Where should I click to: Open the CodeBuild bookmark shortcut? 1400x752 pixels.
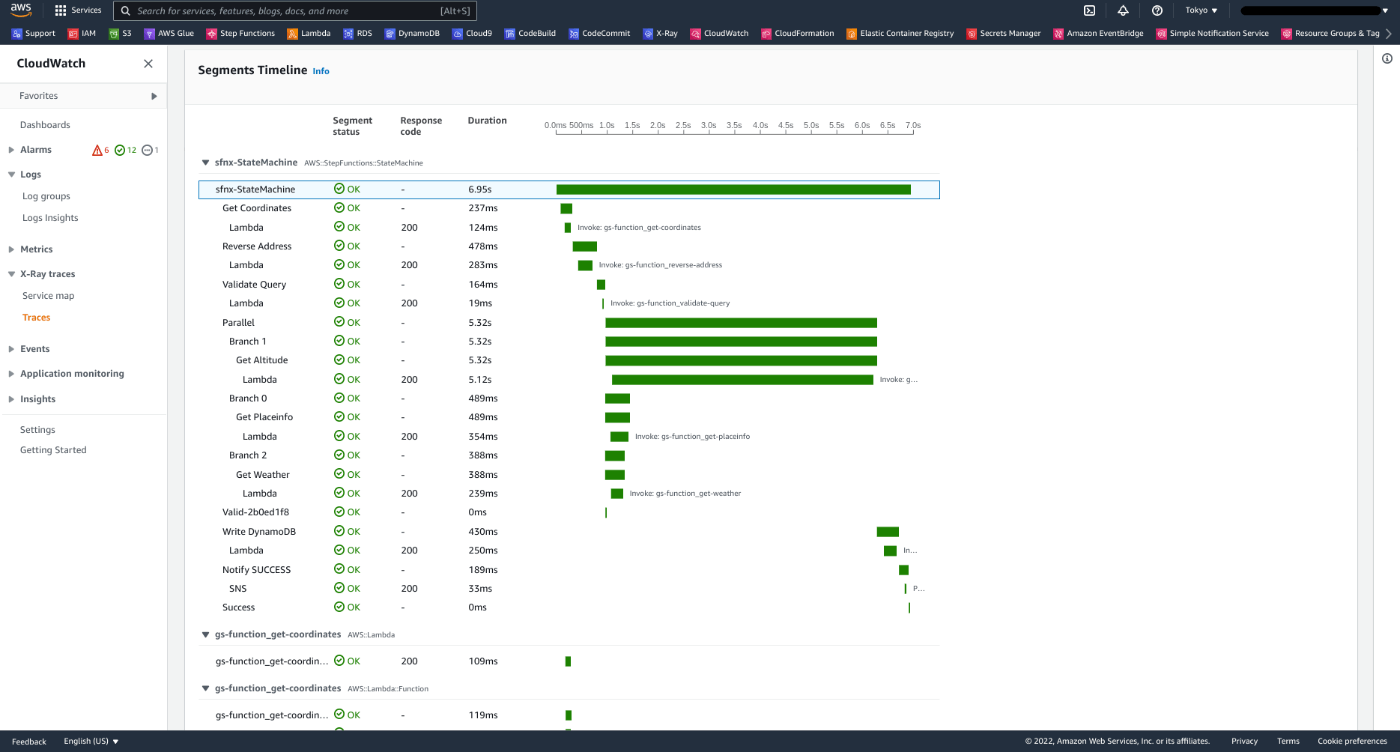[x=531, y=33]
